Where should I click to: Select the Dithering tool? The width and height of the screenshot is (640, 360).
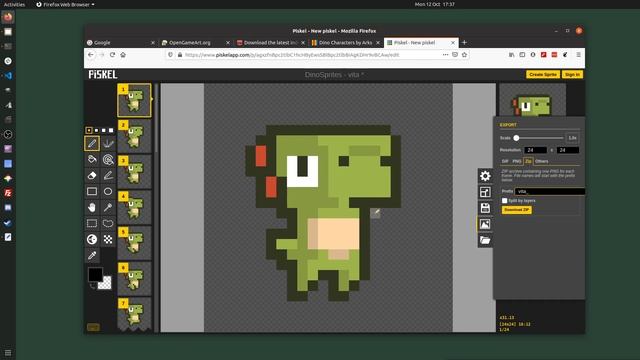coord(108,239)
